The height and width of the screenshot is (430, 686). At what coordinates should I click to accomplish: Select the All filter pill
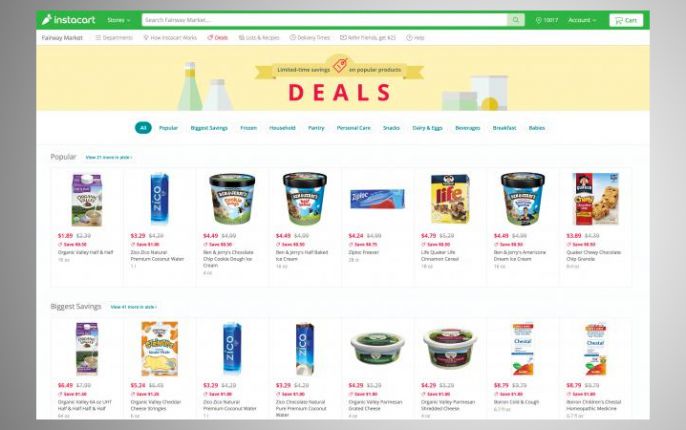143,128
